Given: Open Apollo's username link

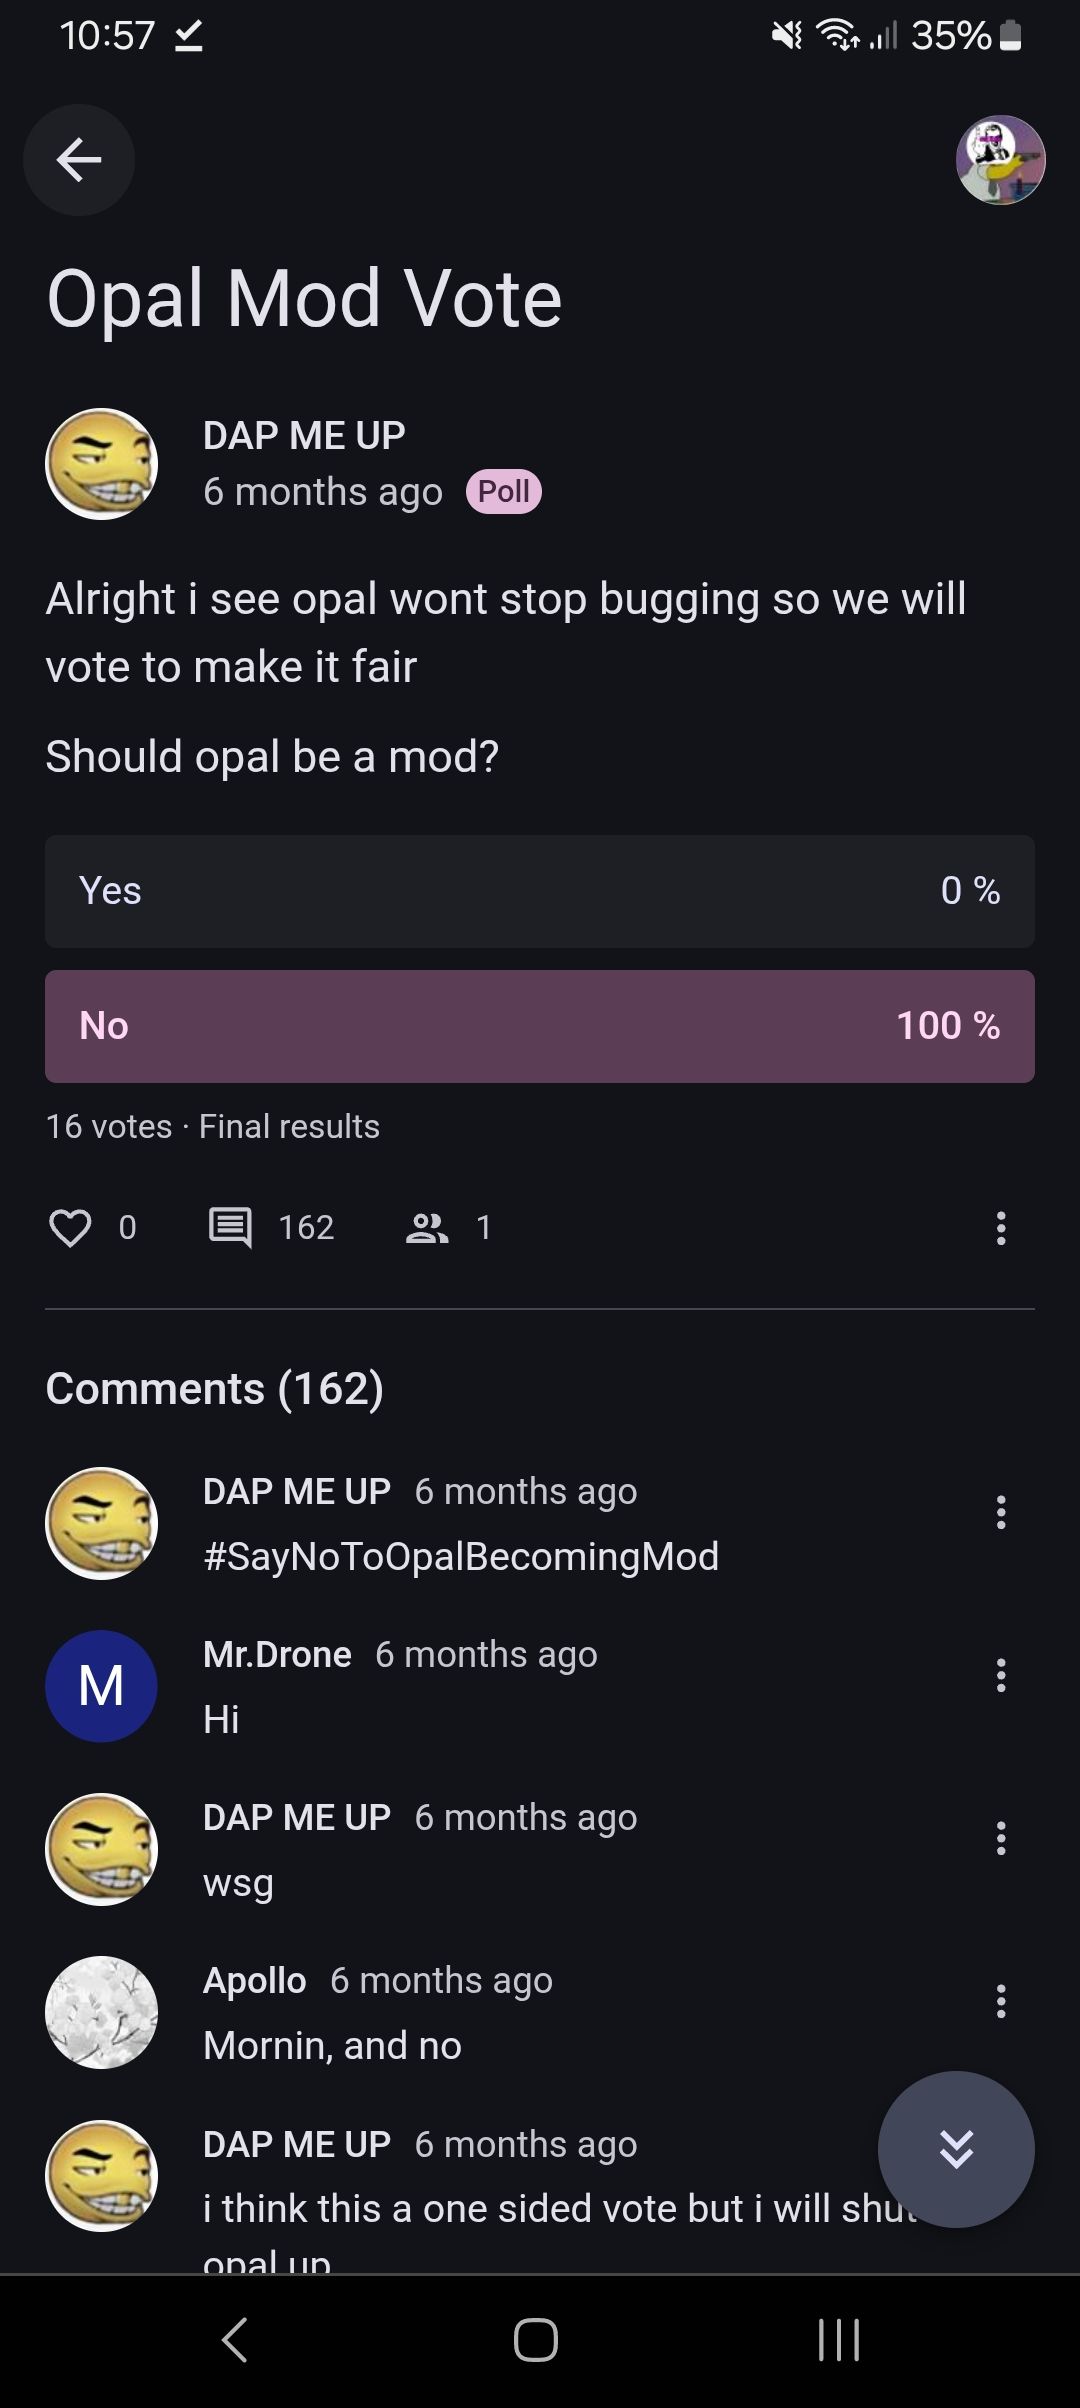Looking at the screenshot, I should click(x=255, y=1980).
